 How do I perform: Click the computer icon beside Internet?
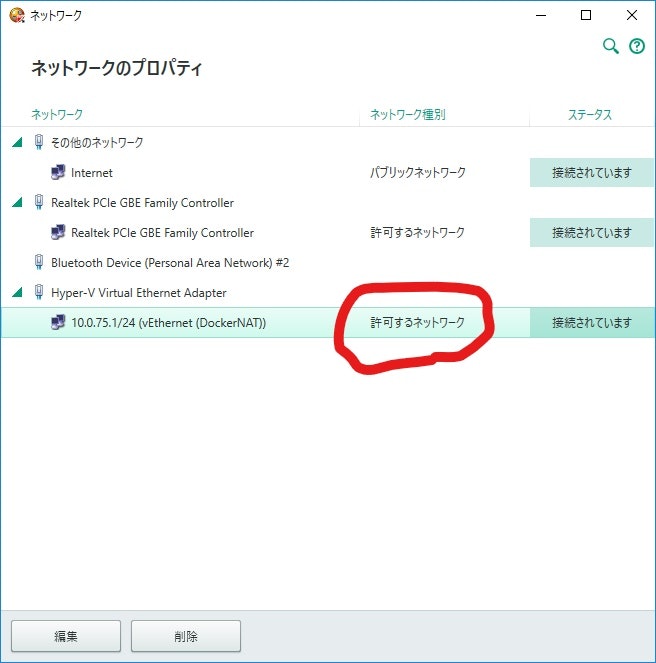(x=58, y=172)
